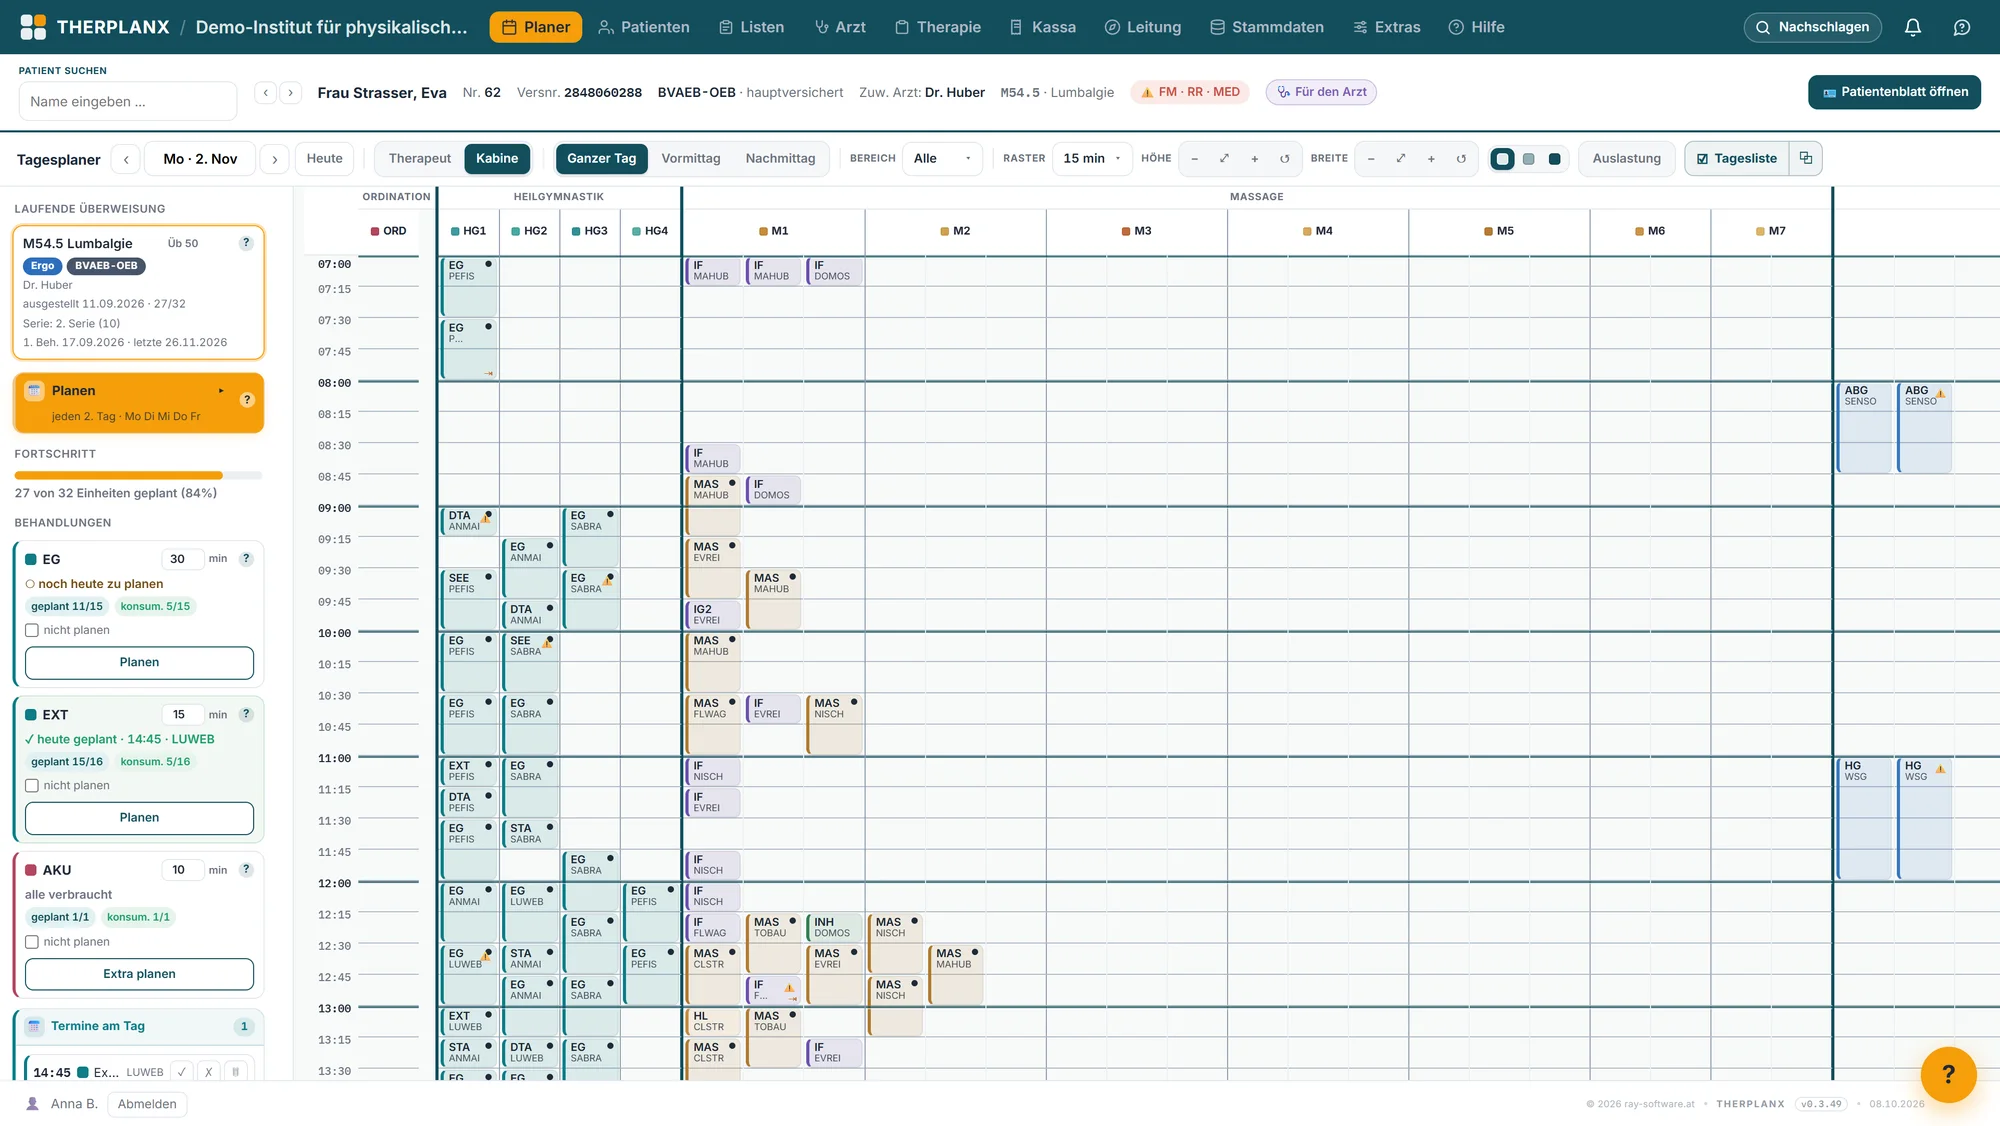Image resolution: width=2000 pixels, height=1126 pixels.
Task: Select the dark color density swatch
Action: click(x=1554, y=159)
